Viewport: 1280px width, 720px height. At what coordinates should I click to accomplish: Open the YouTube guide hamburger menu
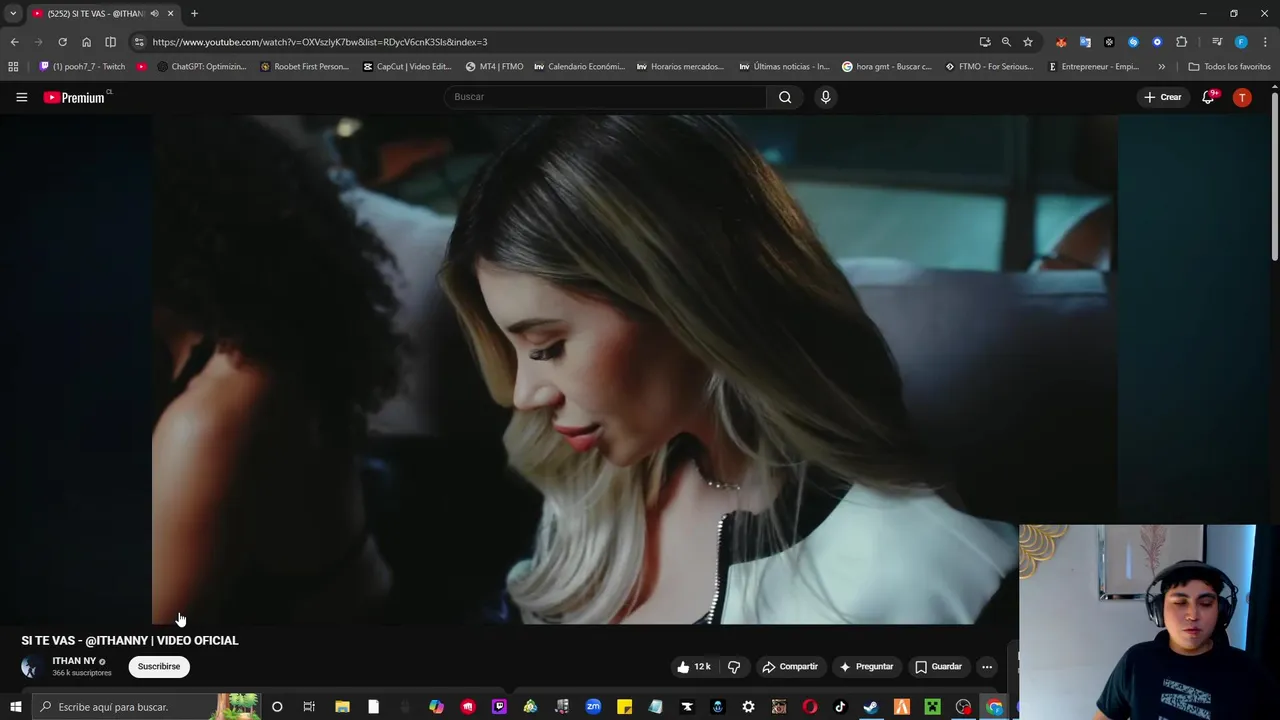point(21,97)
